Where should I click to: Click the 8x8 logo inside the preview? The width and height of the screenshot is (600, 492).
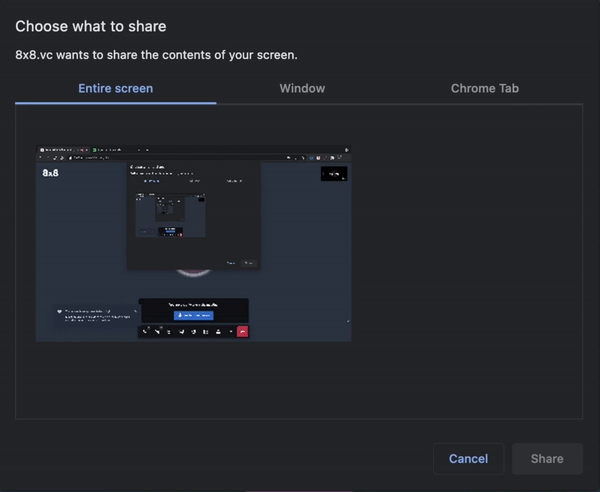[x=51, y=173]
